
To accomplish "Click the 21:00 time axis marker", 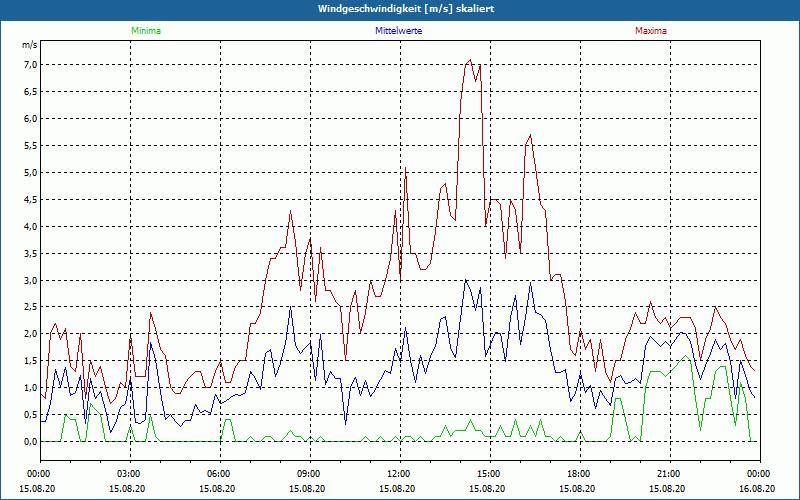I will pyautogui.click(x=668, y=474).
